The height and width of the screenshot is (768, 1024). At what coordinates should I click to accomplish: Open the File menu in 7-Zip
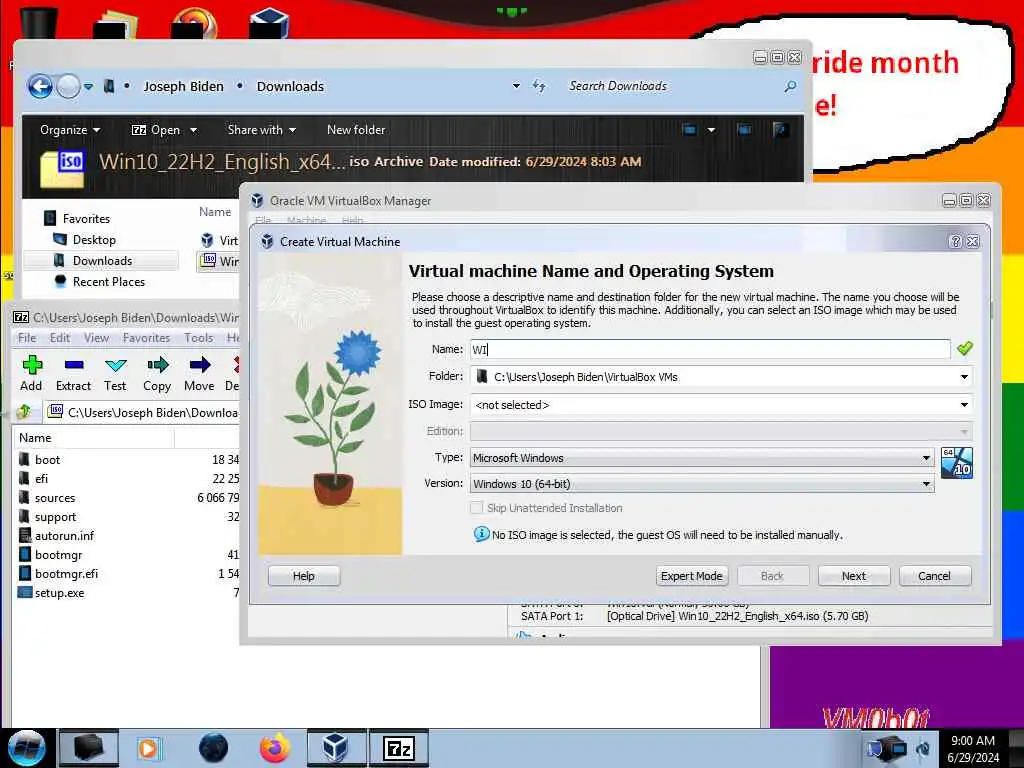point(27,338)
